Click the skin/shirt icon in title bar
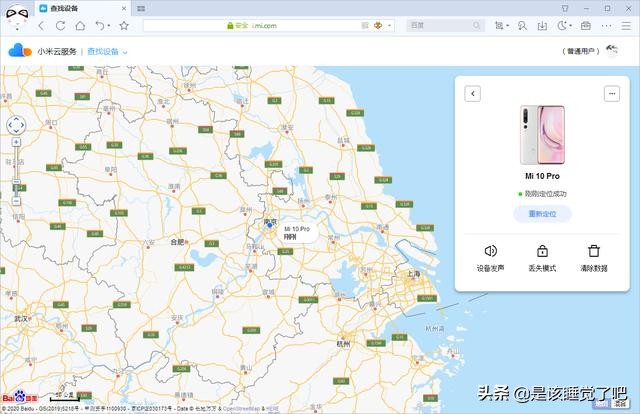 click(x=565, y=8)
